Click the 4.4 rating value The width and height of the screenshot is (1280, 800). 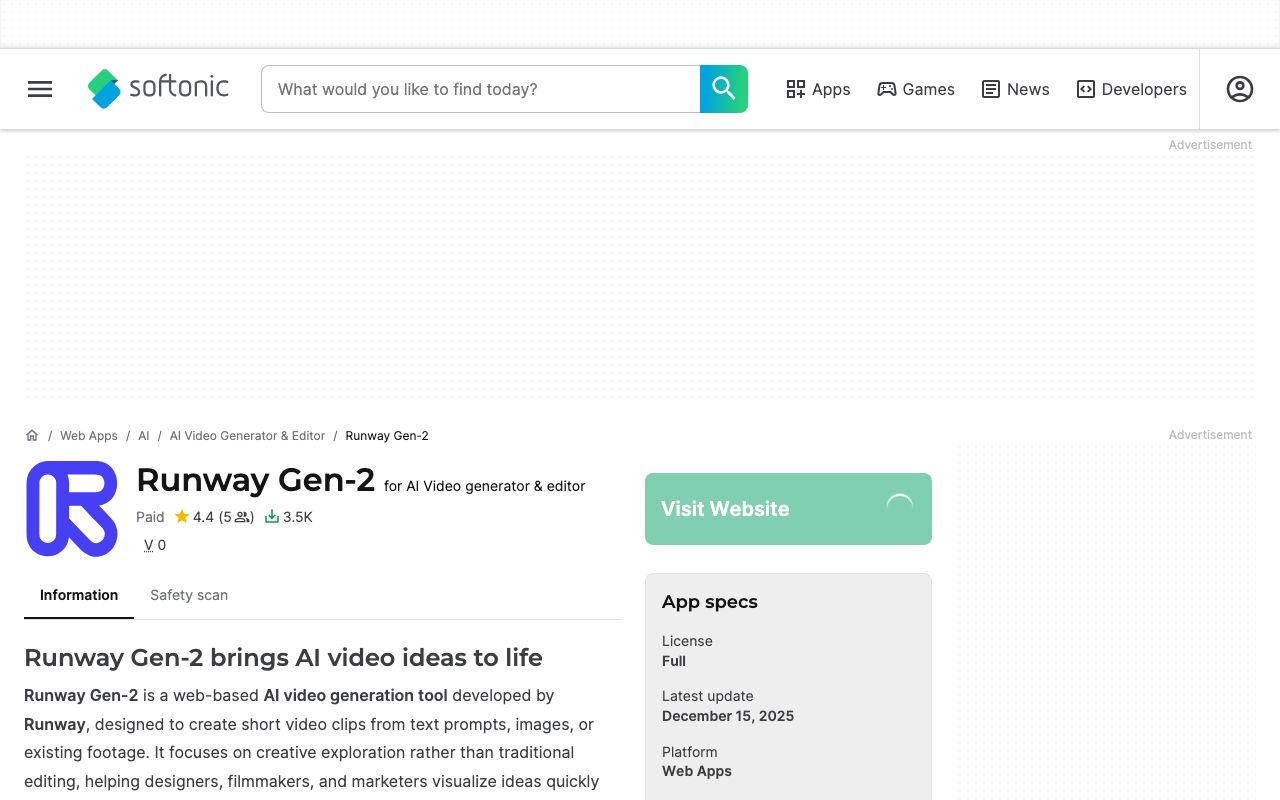pos(203,517)
